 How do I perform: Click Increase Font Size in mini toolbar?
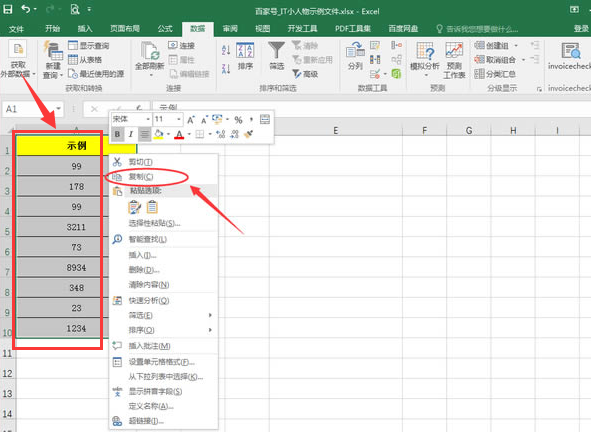click(x=191, y=120)
